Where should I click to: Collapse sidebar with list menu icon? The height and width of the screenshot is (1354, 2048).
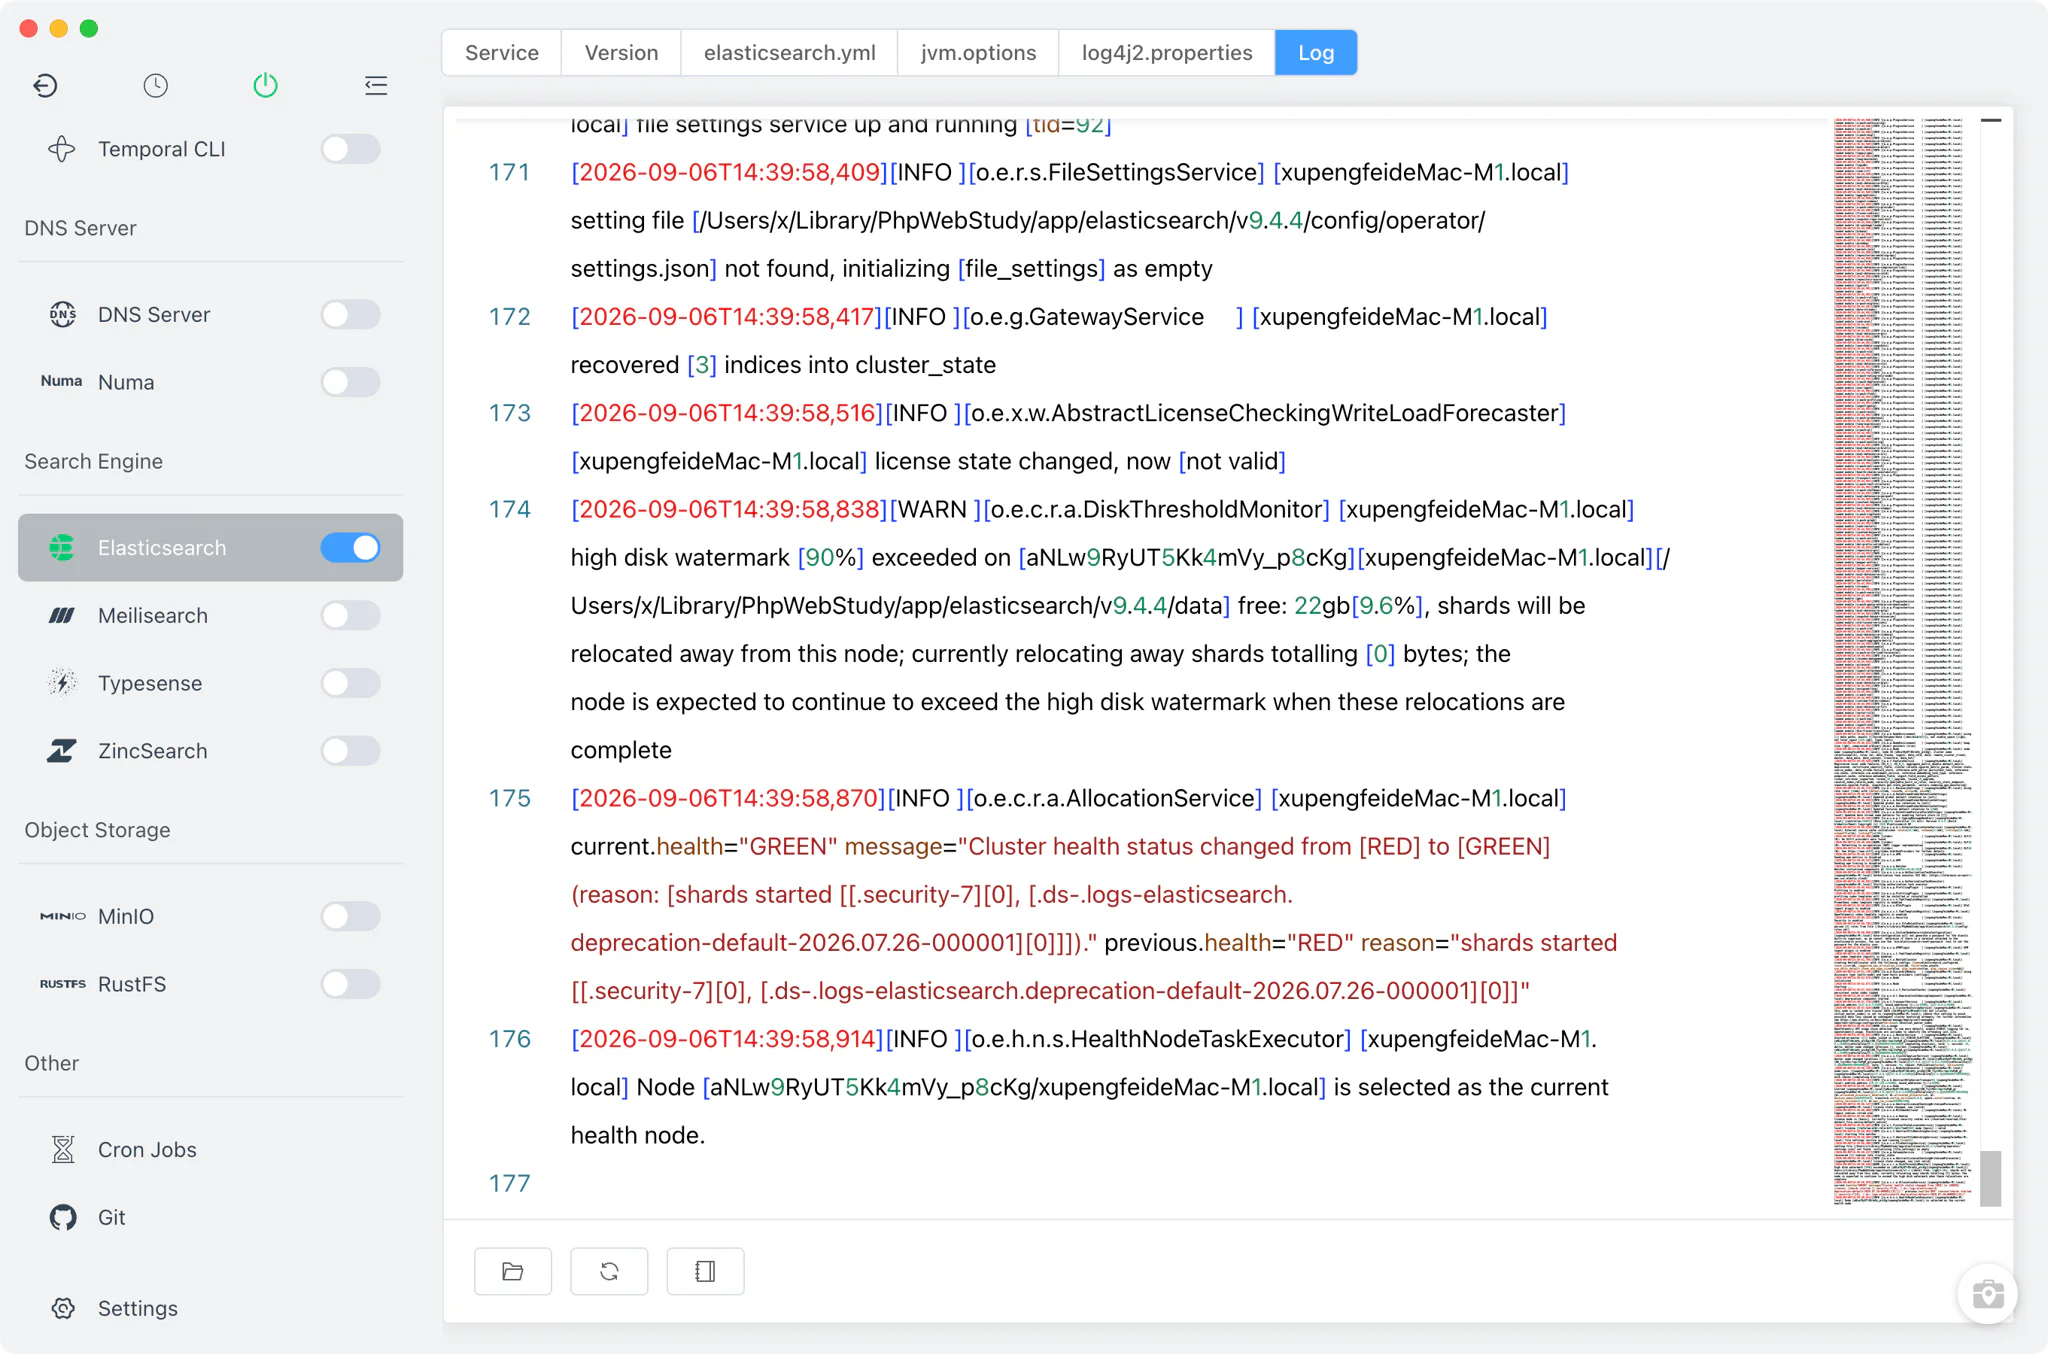(376, 85)
